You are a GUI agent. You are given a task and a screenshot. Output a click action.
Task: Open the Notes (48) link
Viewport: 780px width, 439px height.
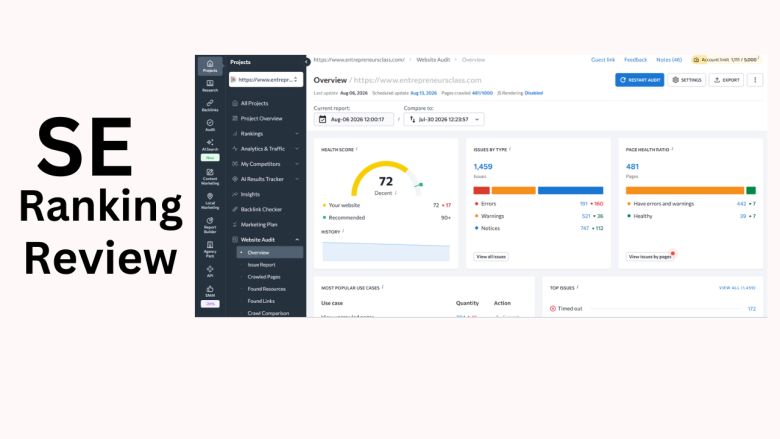669,60
